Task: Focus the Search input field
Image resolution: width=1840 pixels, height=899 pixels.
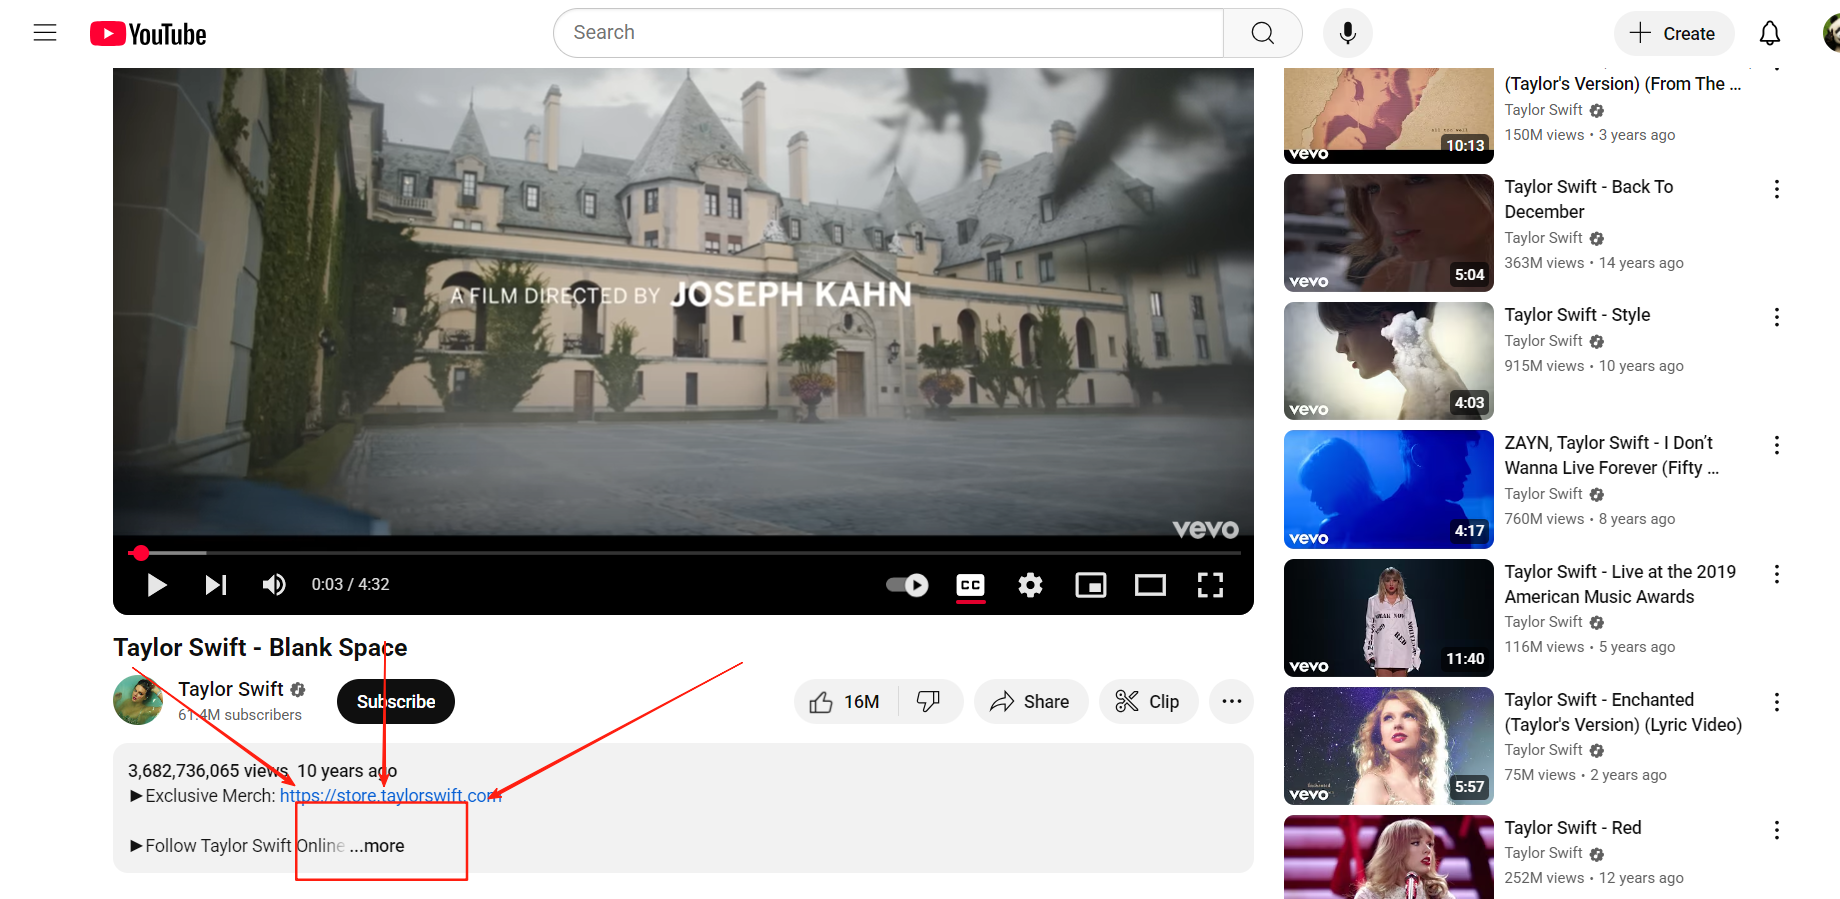Action: coord(888,33)
